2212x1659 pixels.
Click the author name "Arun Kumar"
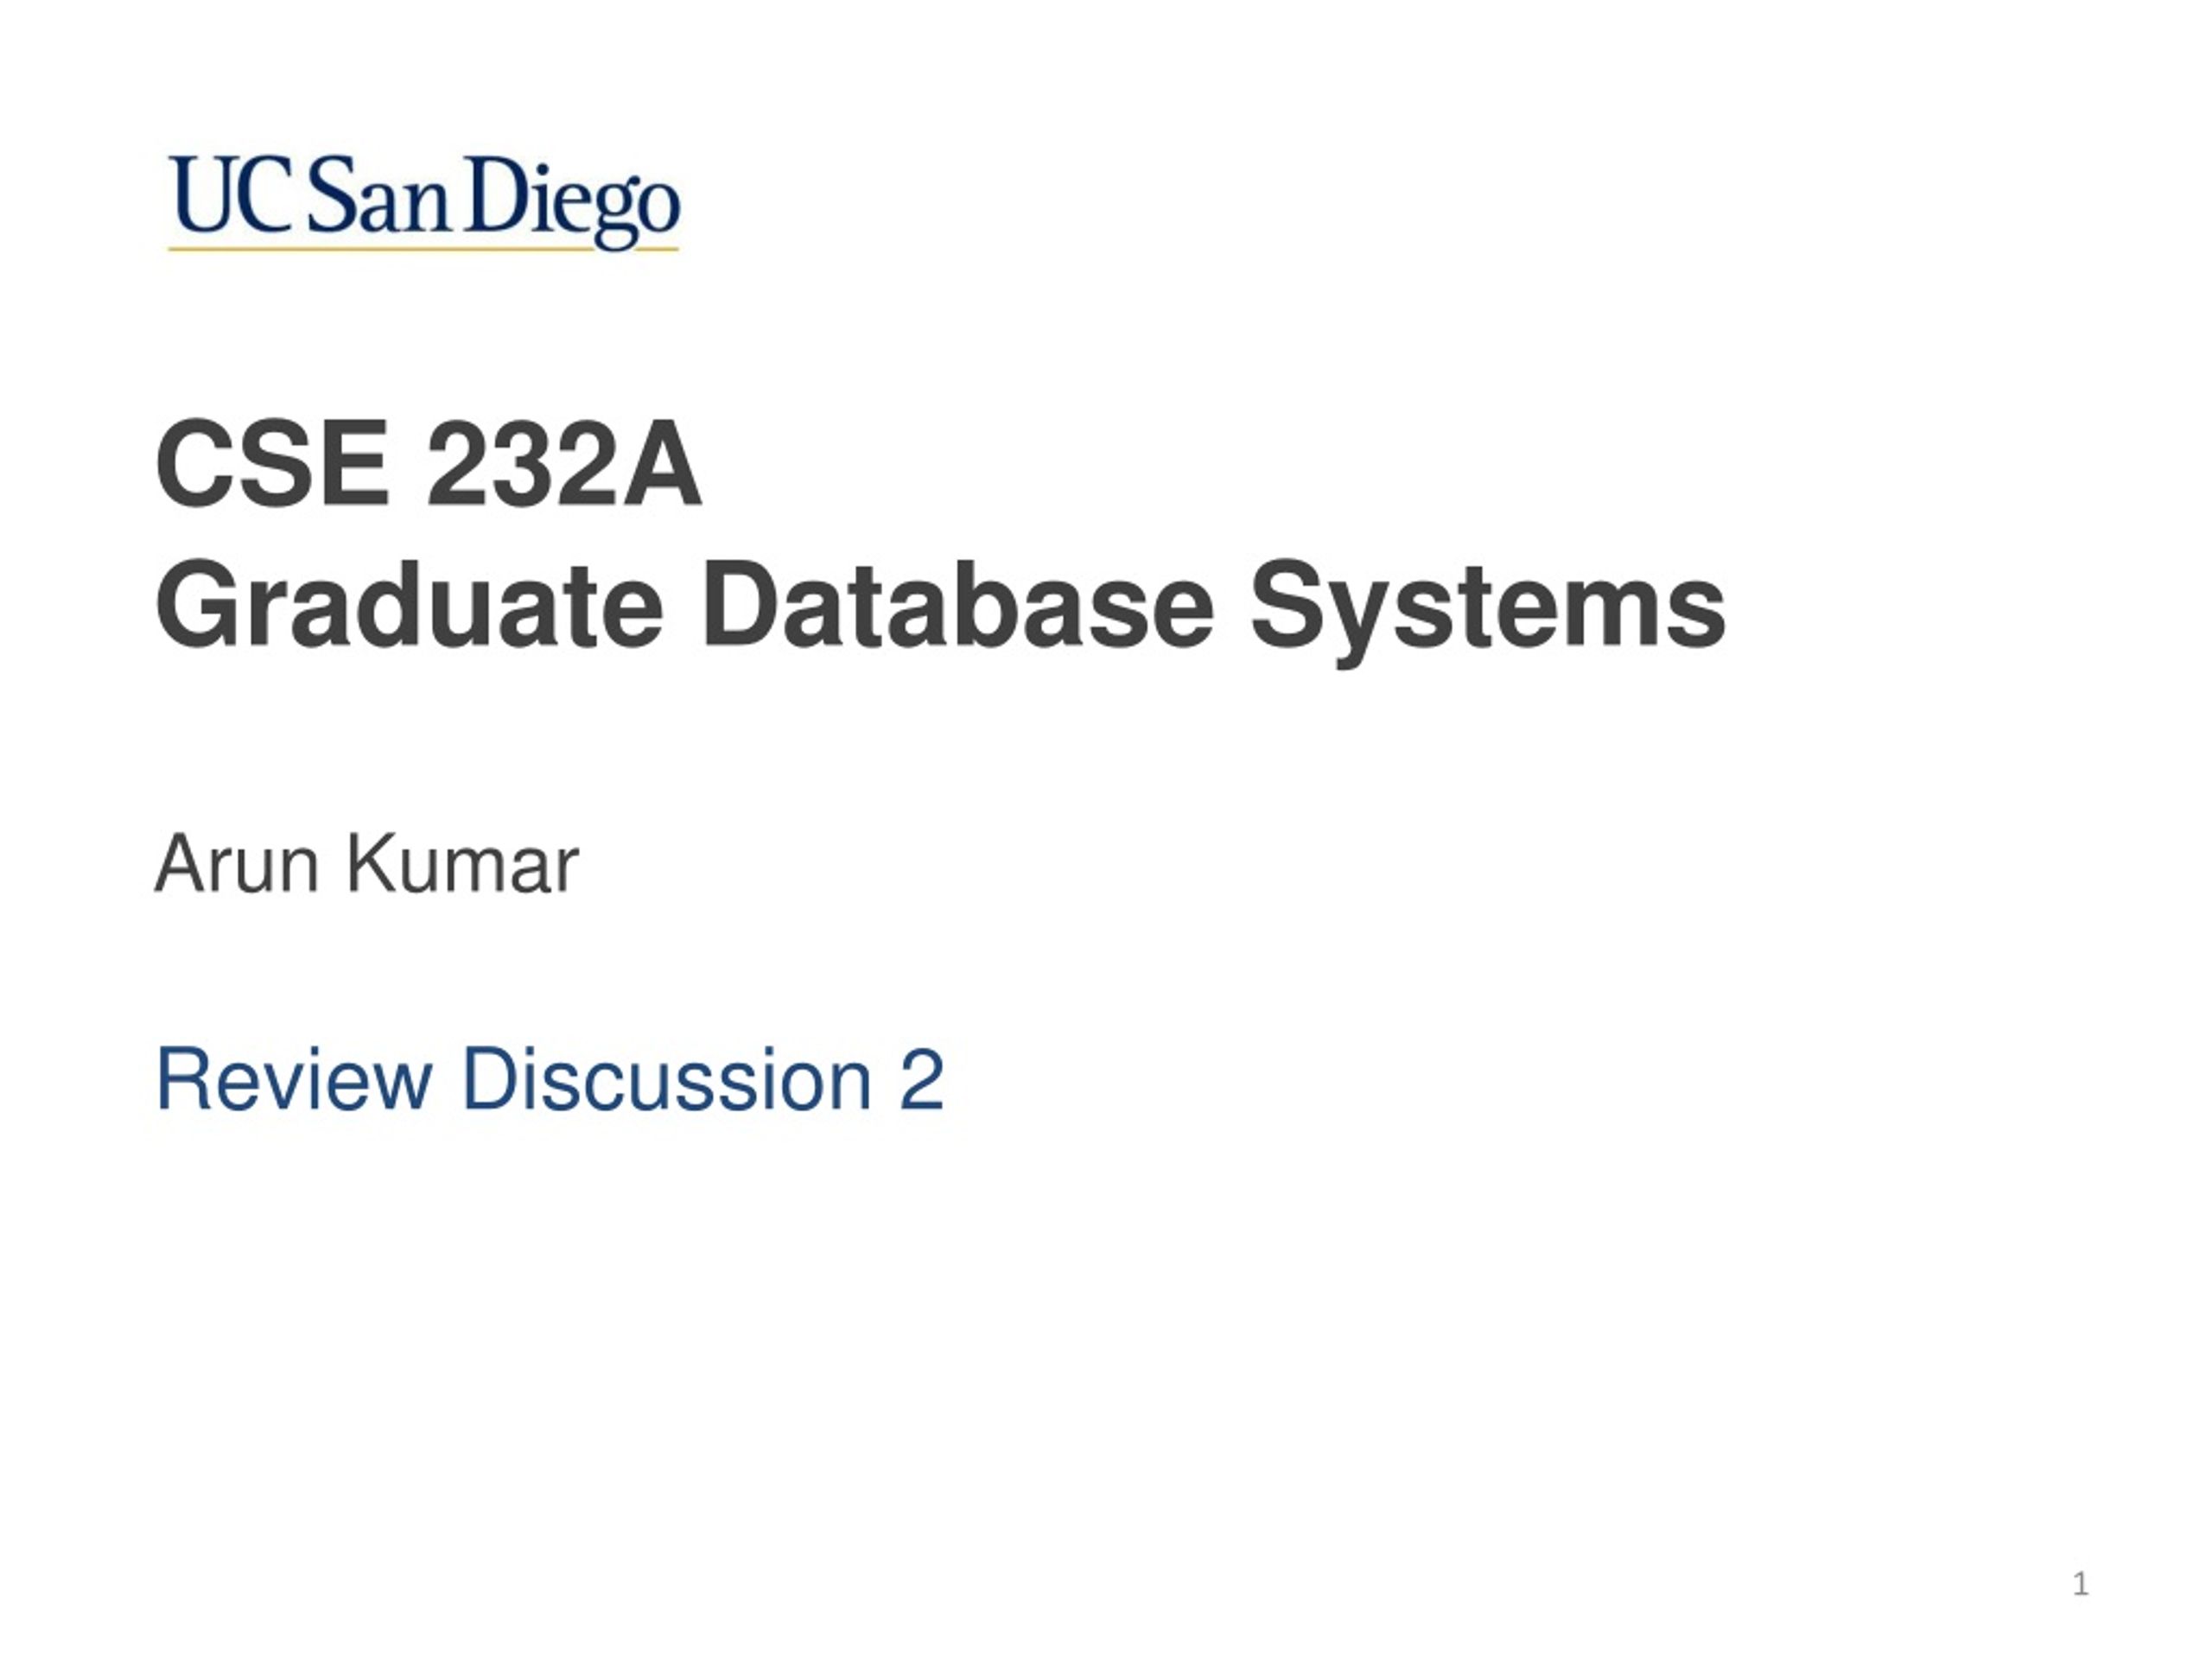(x=367, y=863)
